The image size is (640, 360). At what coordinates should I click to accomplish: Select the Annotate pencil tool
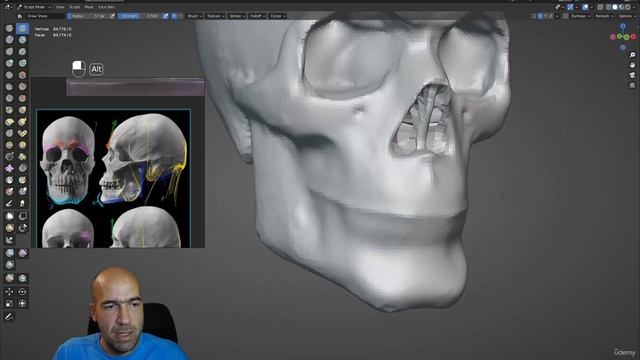tap(9, 317)
